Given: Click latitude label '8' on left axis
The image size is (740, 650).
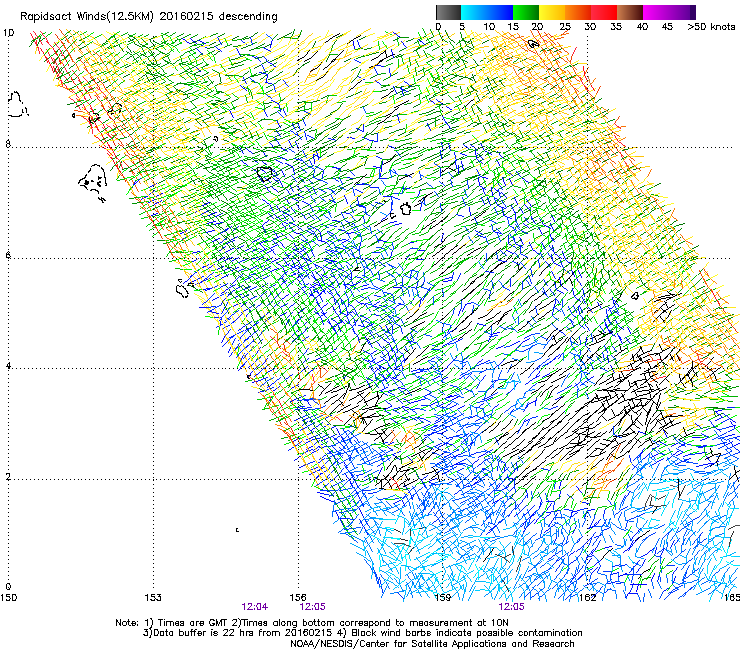Looking at the screenshot, I should pyautogui.click(x=8, y=144).
